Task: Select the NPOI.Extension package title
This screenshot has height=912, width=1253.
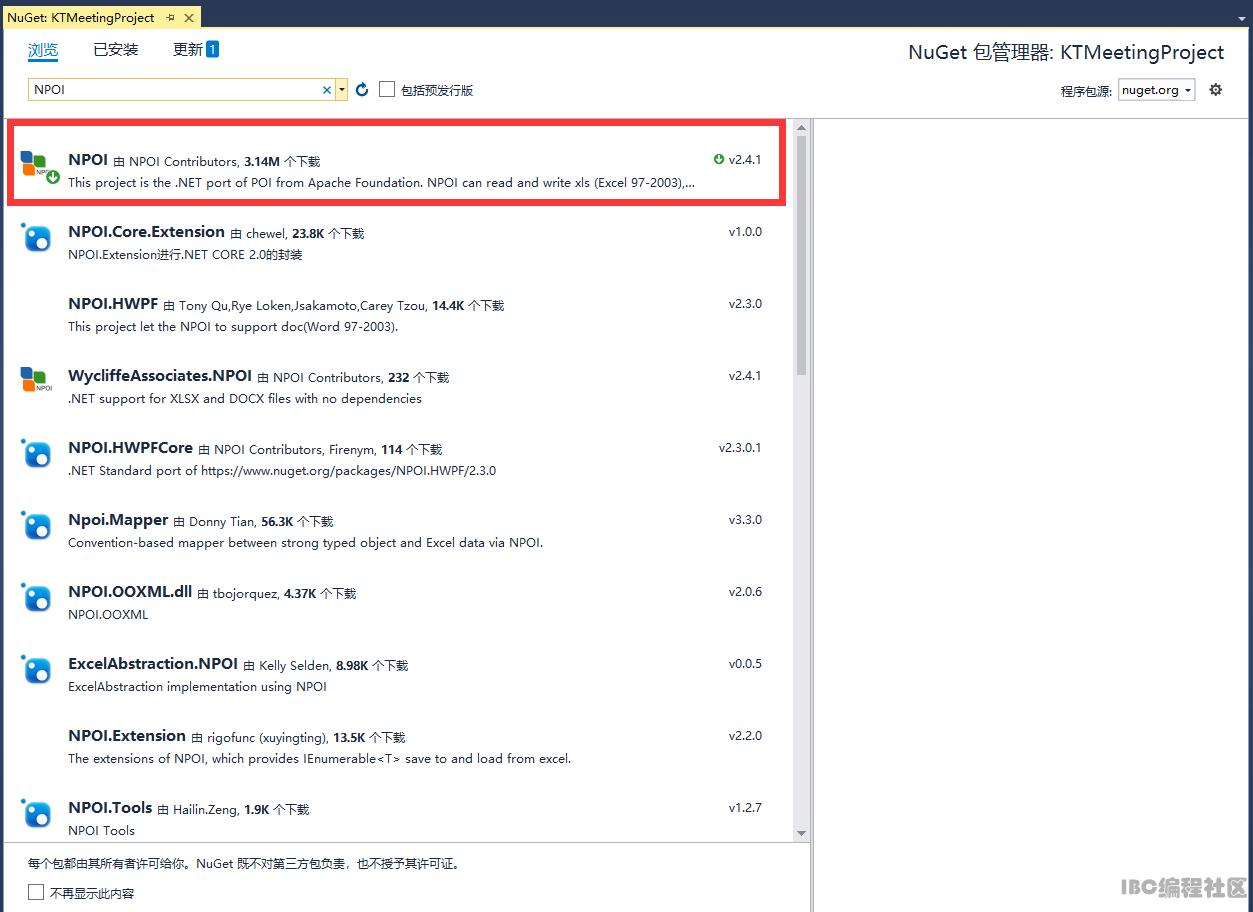Action: coord(127,736)
